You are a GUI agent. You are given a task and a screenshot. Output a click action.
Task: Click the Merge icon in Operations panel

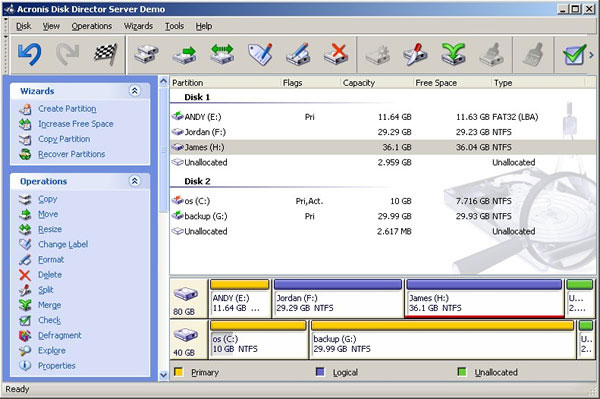pyautogui.click(x=25, y=305)
